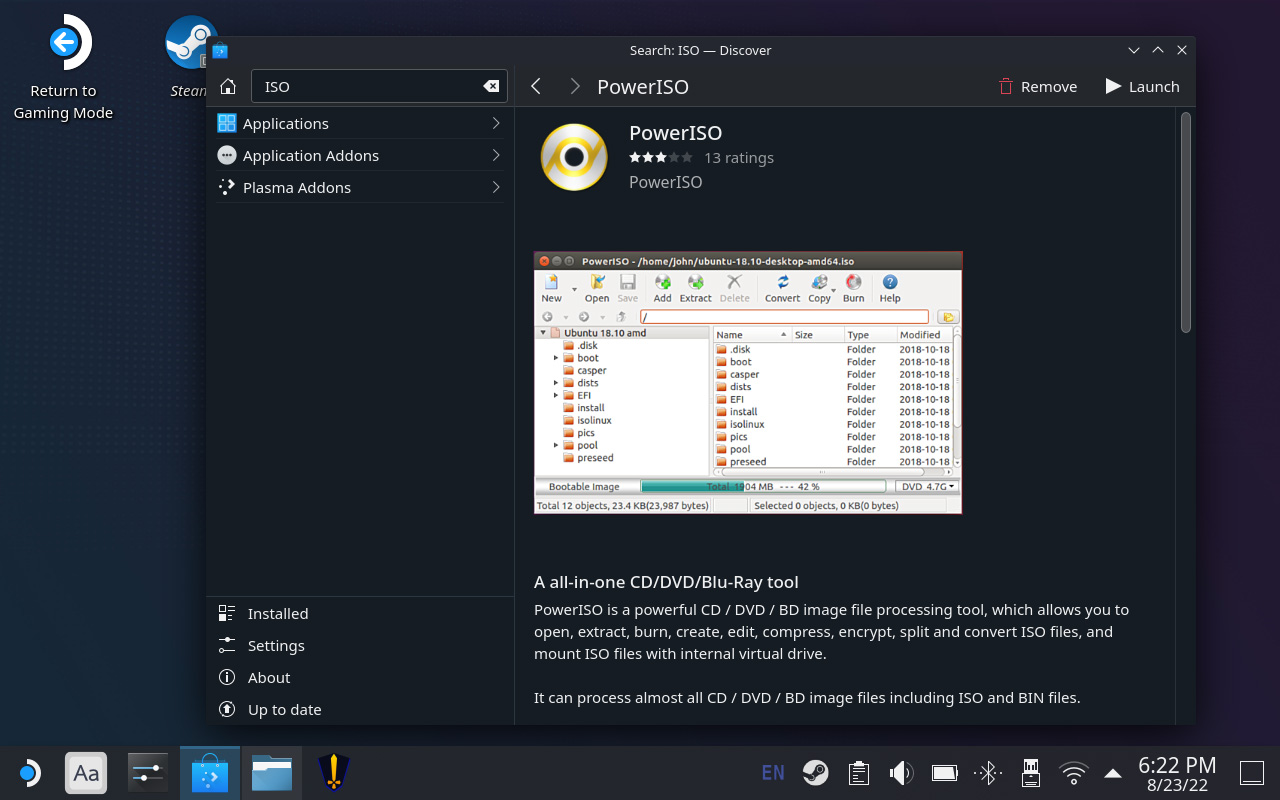Remove the PowerISO application
Image resolution: width=1280 pixels, height=800 pixels.
click(x=1038, y=87)
